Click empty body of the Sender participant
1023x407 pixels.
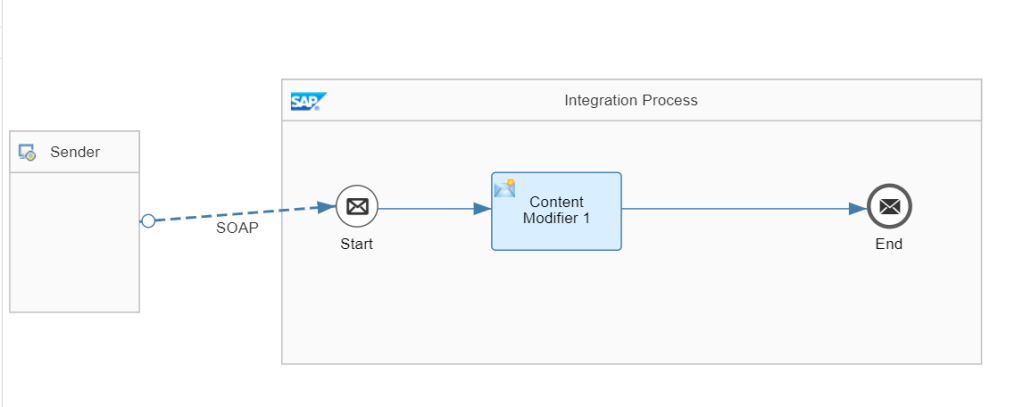pyautogui.click(x=75, y=260)
